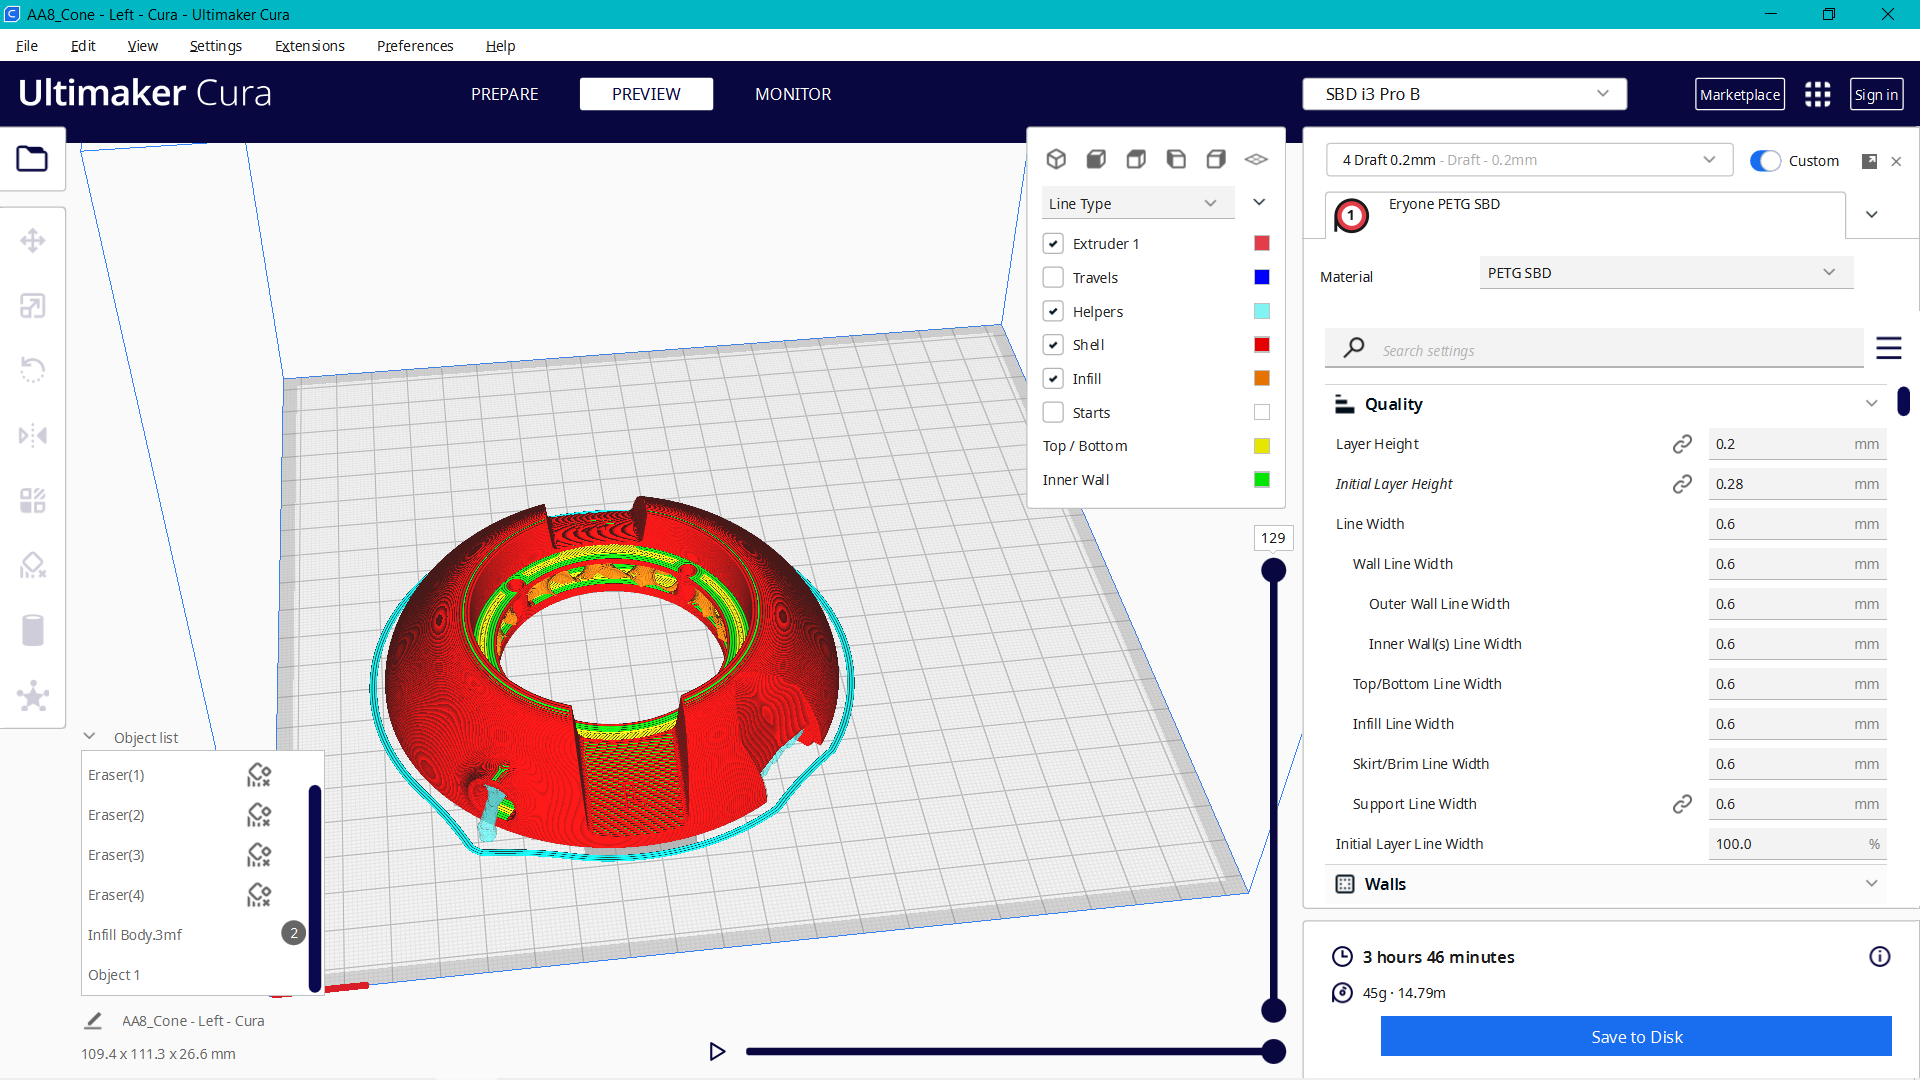Activate the Support Blocker tool
The image size is (1920, 1080).
point(33,565)
